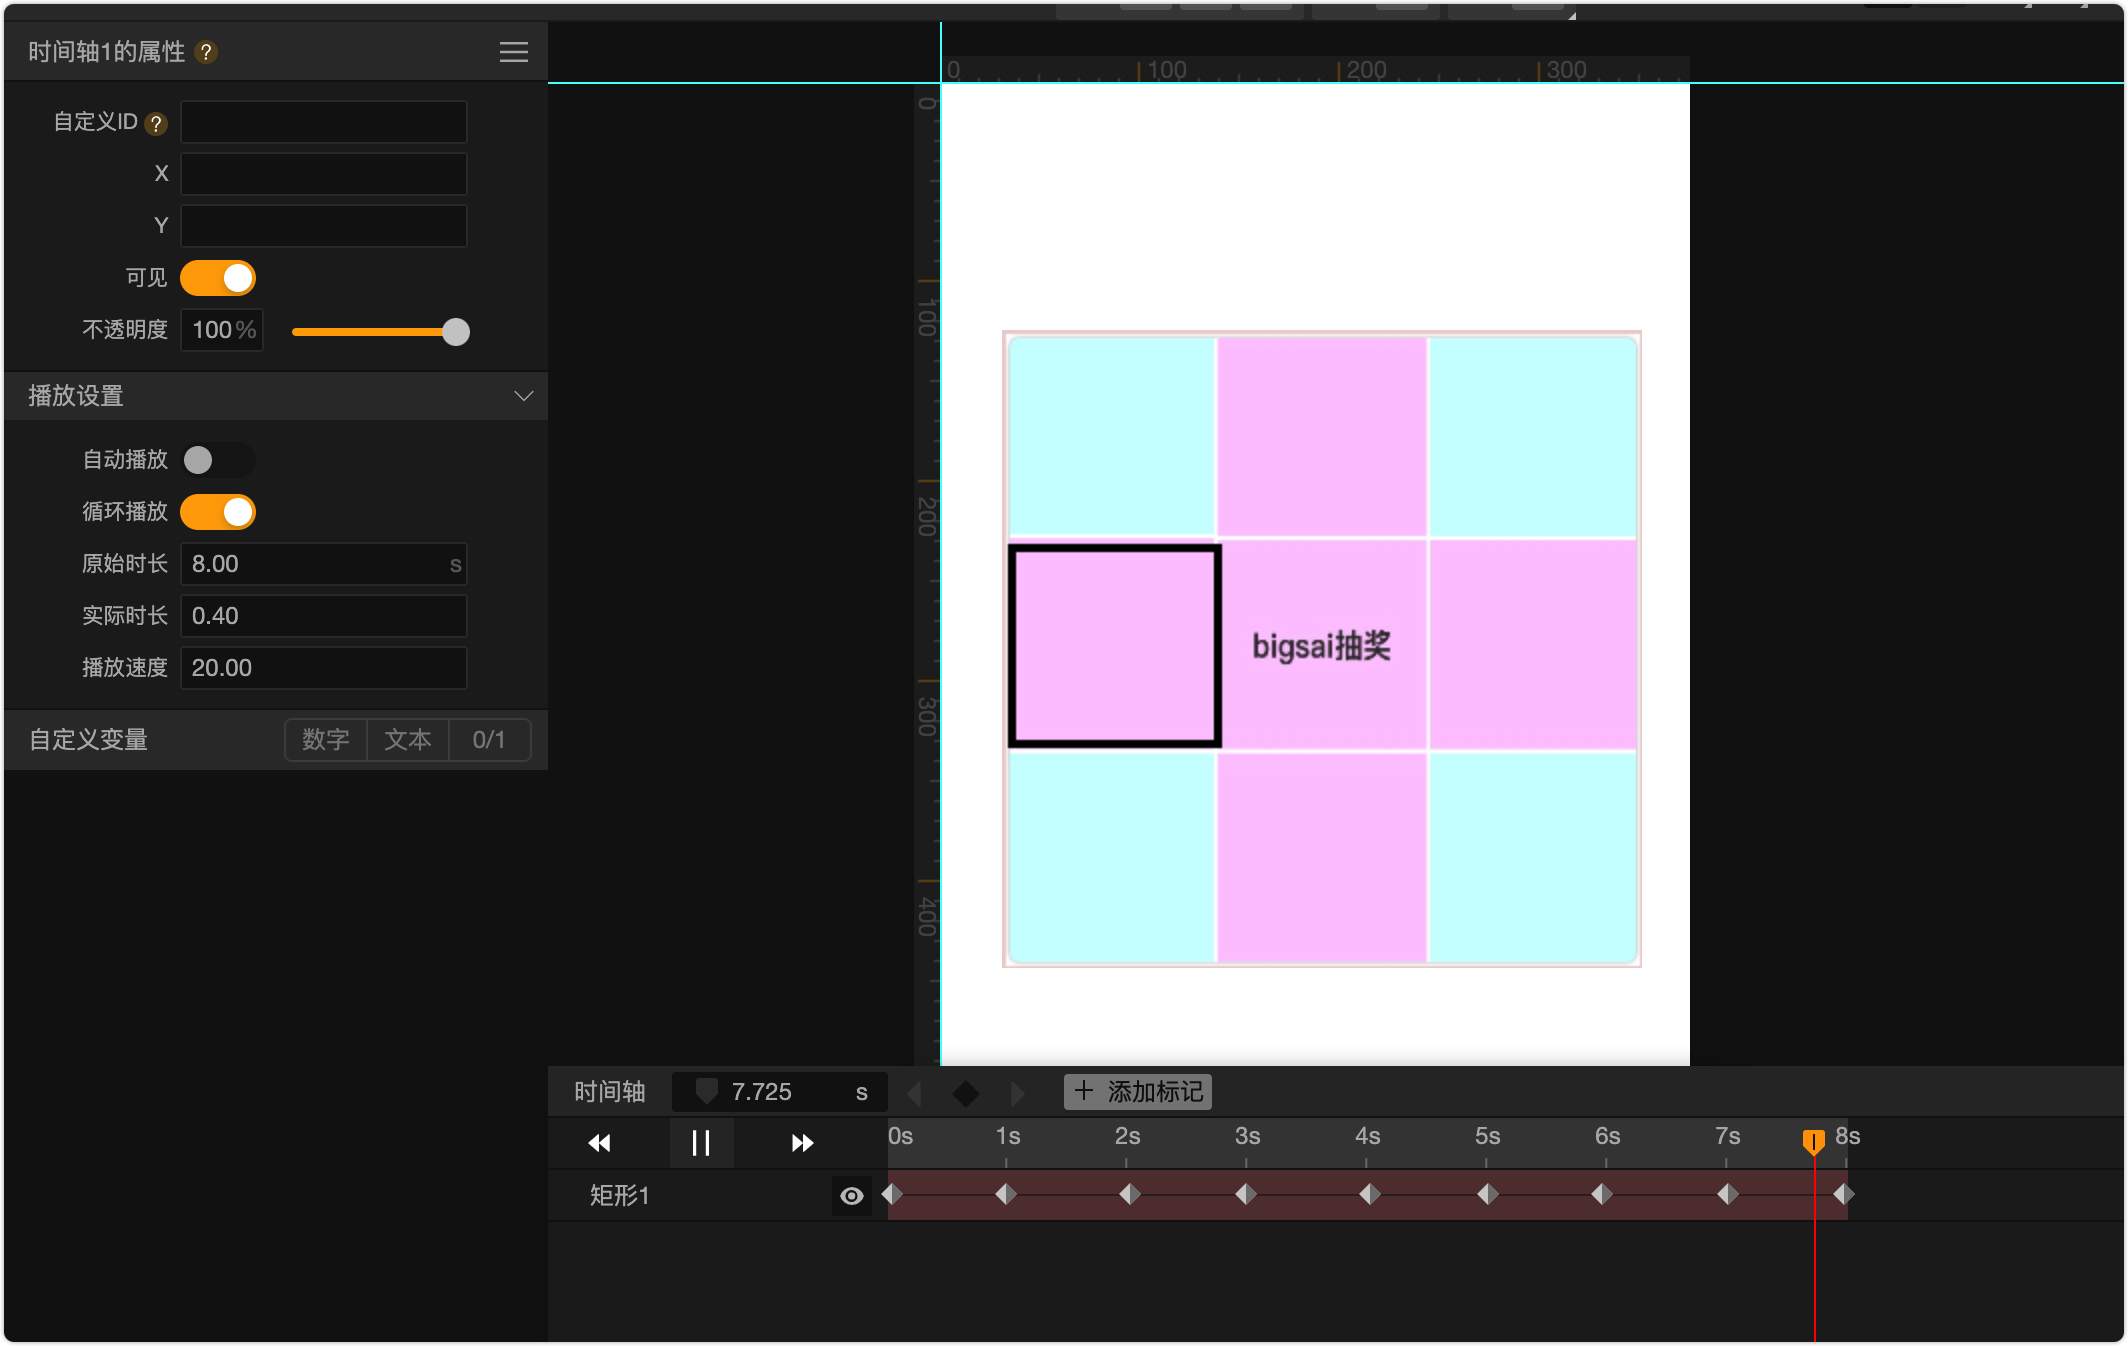Click the help icon beside 自定义ID
The height and width of the screenshot is (1346, 2128).
pyautogui.click(x=155, y=123)
